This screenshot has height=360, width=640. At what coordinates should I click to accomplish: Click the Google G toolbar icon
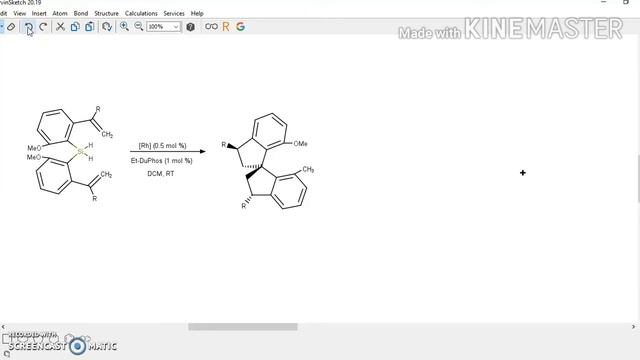point(240,27)
